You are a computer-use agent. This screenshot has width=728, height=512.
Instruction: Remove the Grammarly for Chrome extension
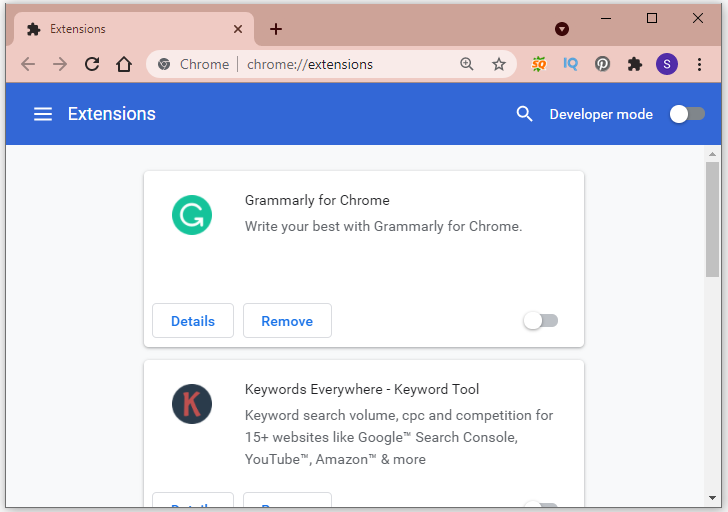coord(287,321)
